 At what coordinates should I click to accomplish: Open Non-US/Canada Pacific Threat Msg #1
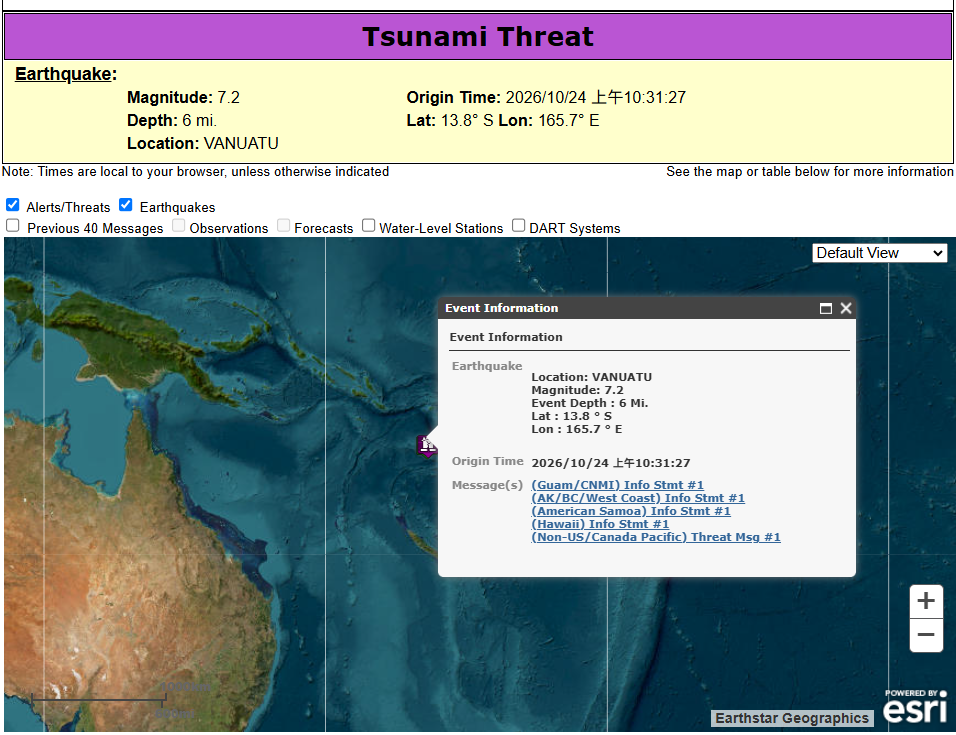coord(656,538)
